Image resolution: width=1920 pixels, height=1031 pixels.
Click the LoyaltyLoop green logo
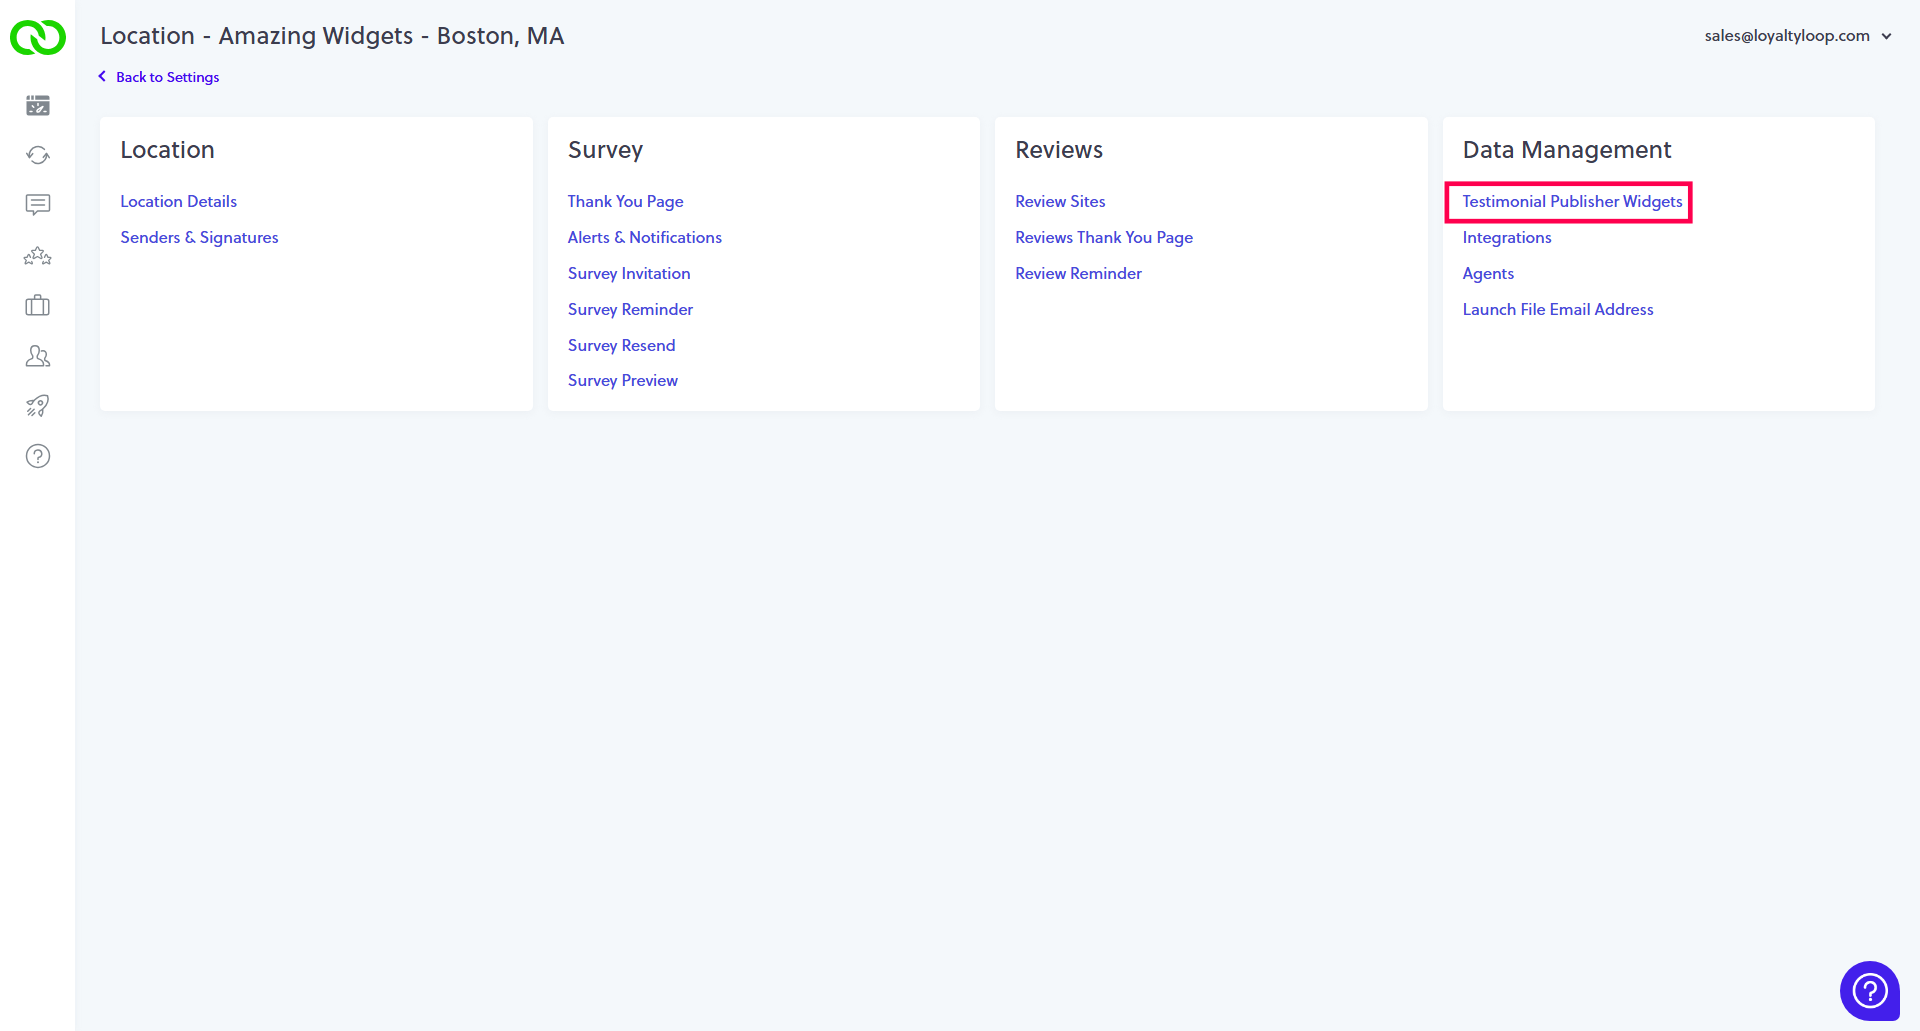[x=38, y=37]
